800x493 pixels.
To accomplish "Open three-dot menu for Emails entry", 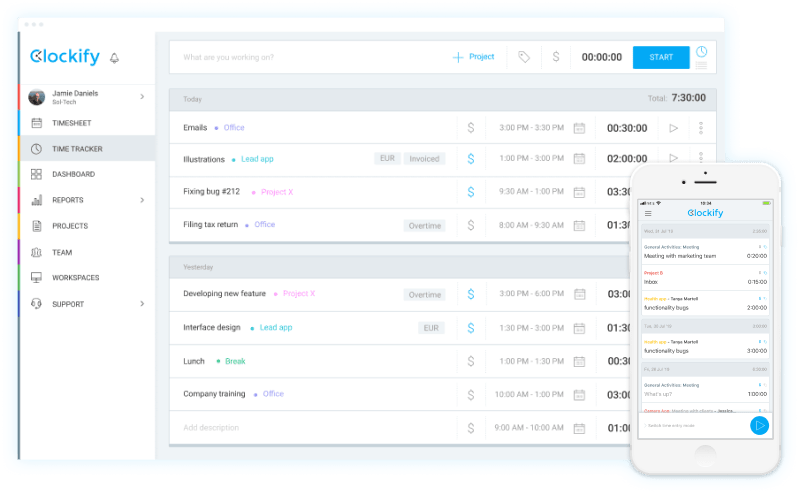I will tap(701, 128).
